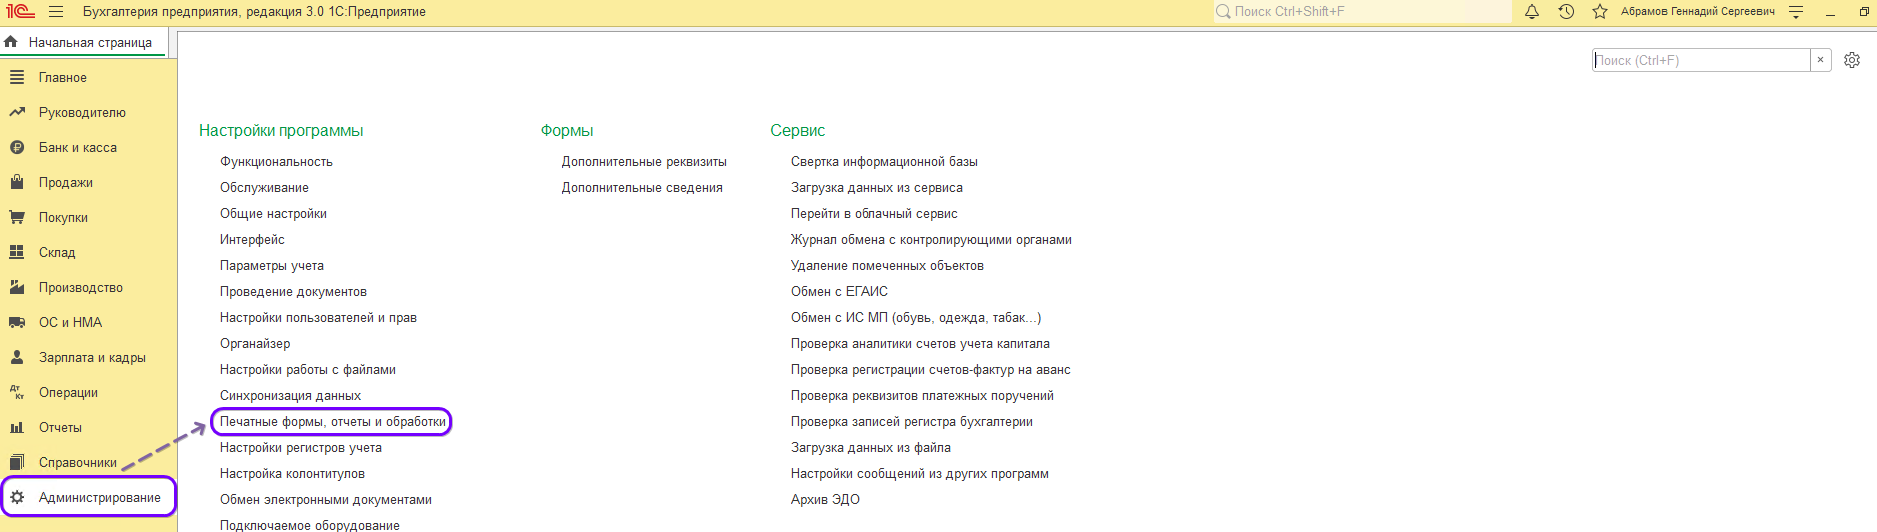The height and width of the screenshot is (532, 1877).
Task: Clear search field with x button
Action: click(x=1821, y=60)
